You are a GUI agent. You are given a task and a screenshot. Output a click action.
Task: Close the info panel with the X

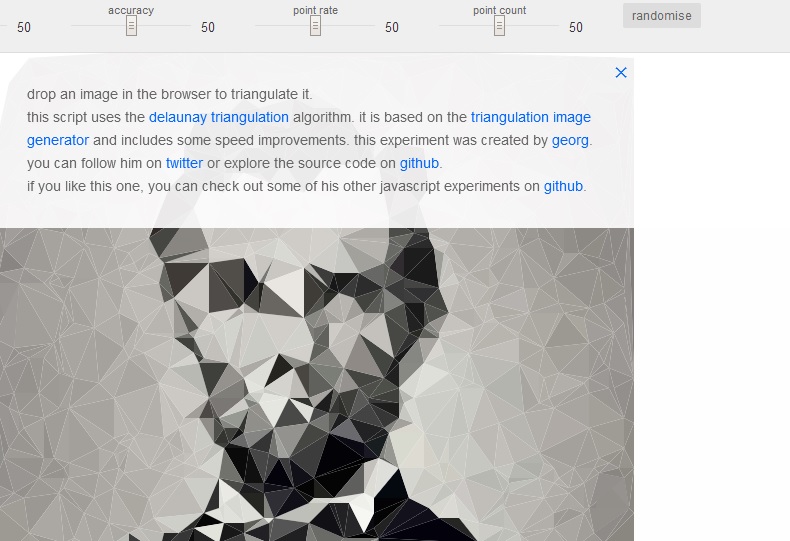tap(621, 72)
